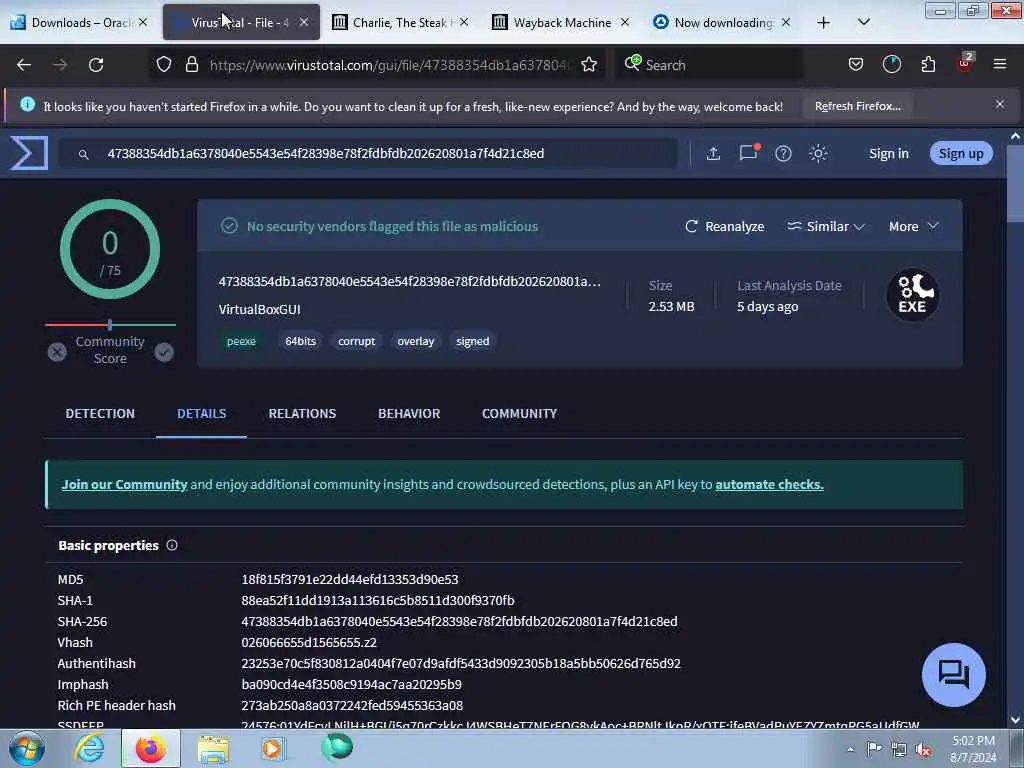Expand the More dropdown
This screenshot has height=768, width=1024.
click(x=913, y=226)
